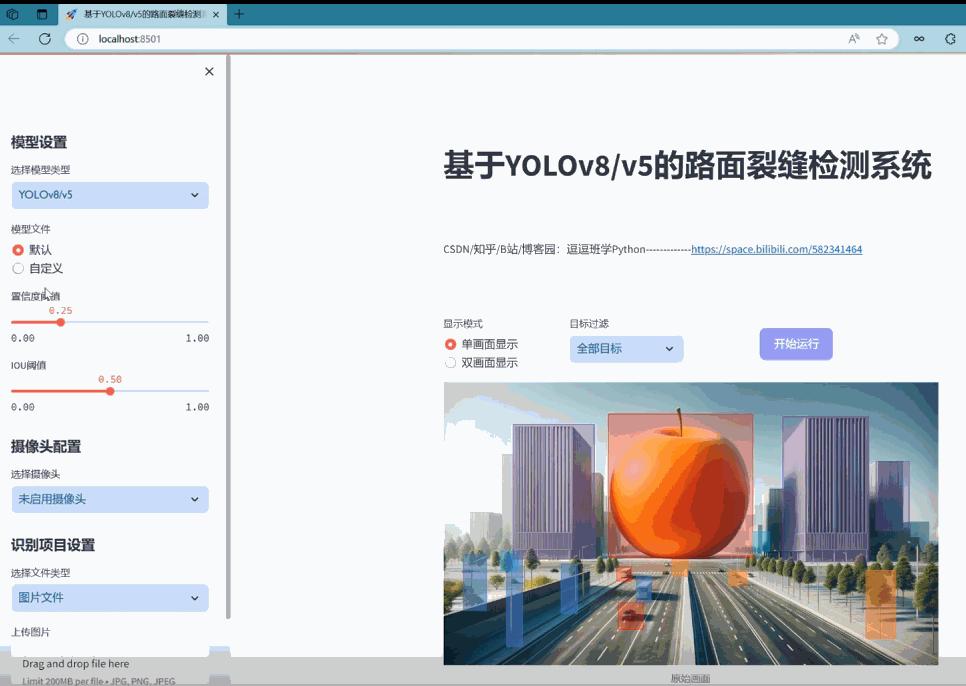Add page to favorites via star icon

click(x=882, y=38)
